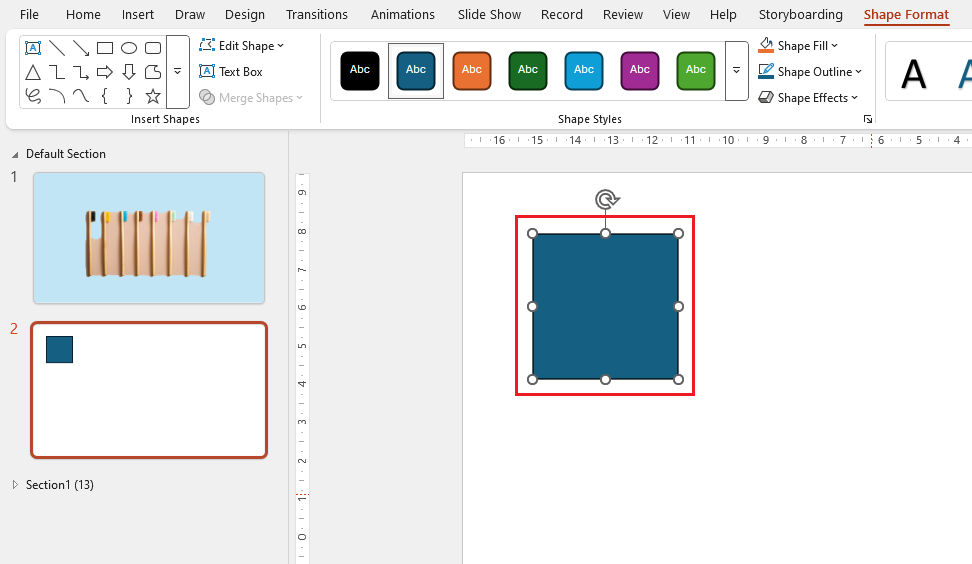Select the Rounded Rectangle shape
This screenshot has height=564, width=972.
tap(152, 48)
